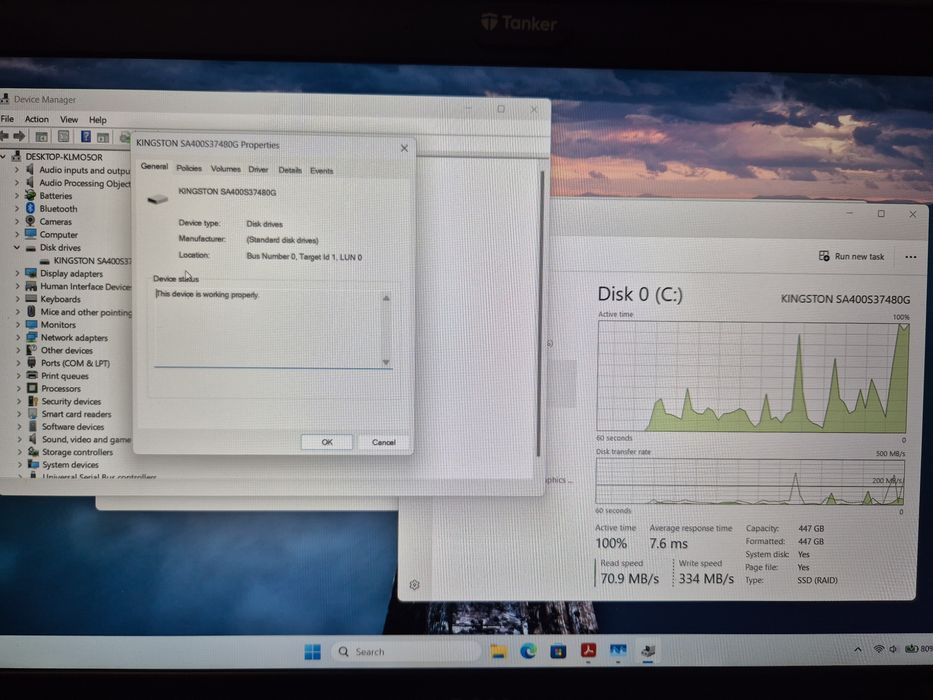Click the Bluetooth logo icon in tree

click(x=30, y=208)
